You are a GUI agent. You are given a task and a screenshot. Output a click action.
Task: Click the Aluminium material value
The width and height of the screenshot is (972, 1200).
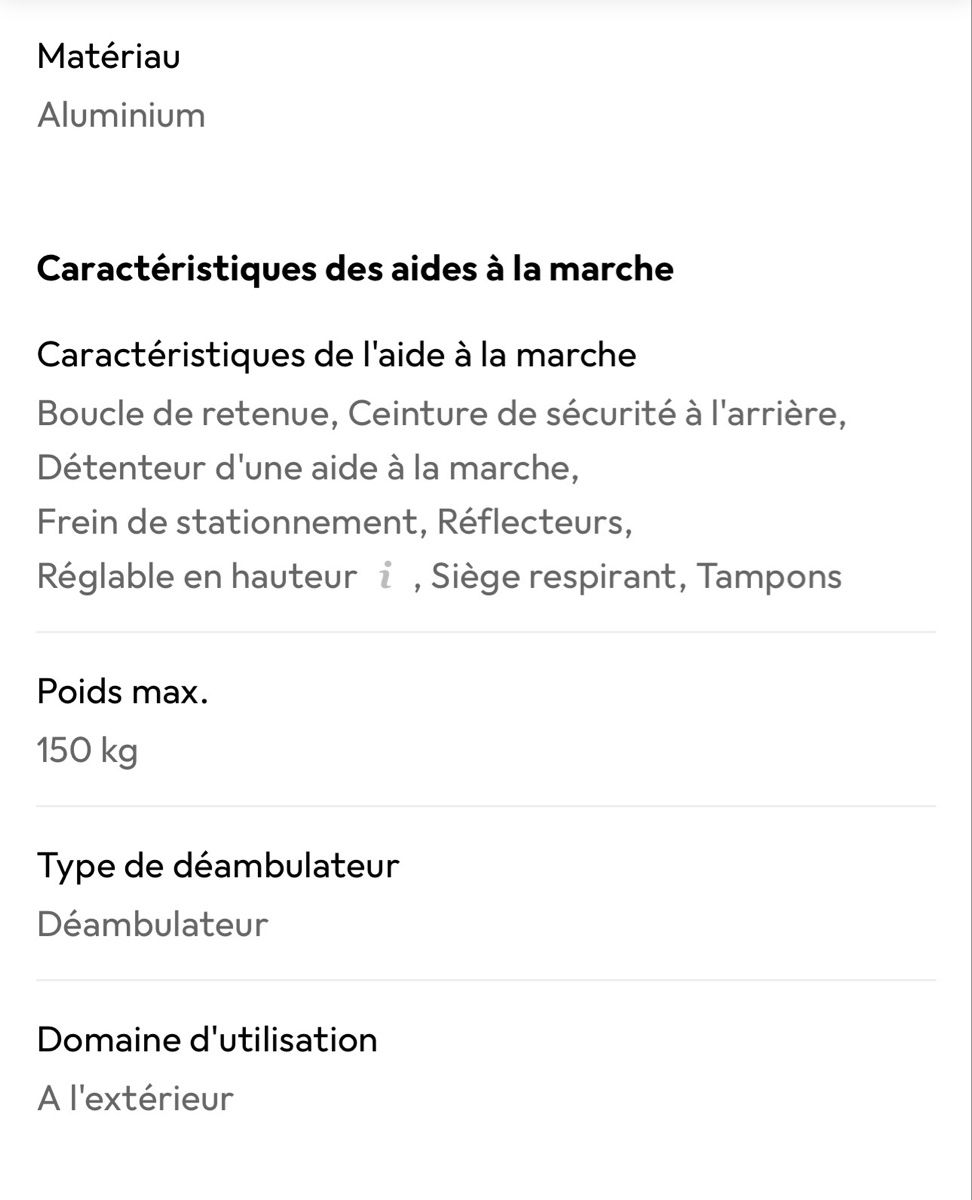[x=121, y=115]
